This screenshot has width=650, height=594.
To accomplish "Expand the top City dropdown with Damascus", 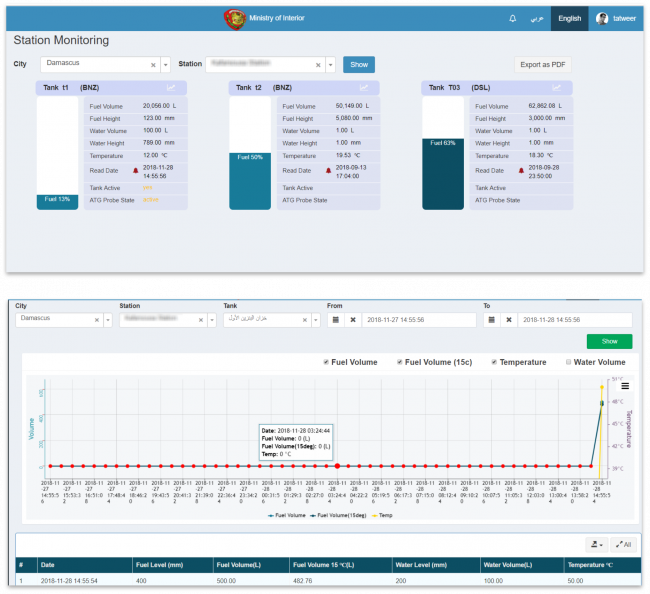I will click(x=165, y=64).
